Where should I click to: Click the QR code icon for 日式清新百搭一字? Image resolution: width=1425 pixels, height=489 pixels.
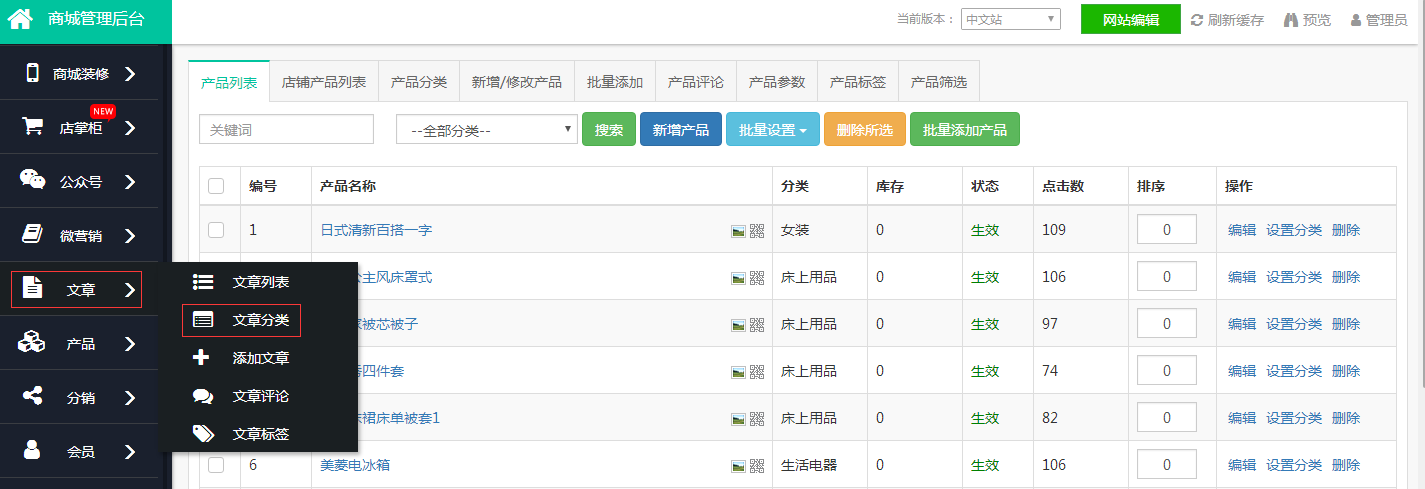pyautogui.click(x=757, y=231)
